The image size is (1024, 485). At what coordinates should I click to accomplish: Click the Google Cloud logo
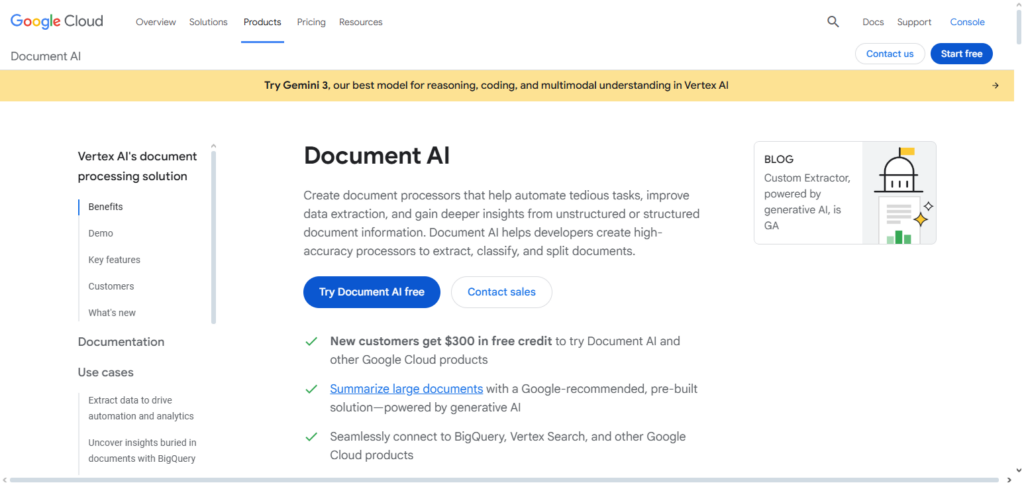57,22
